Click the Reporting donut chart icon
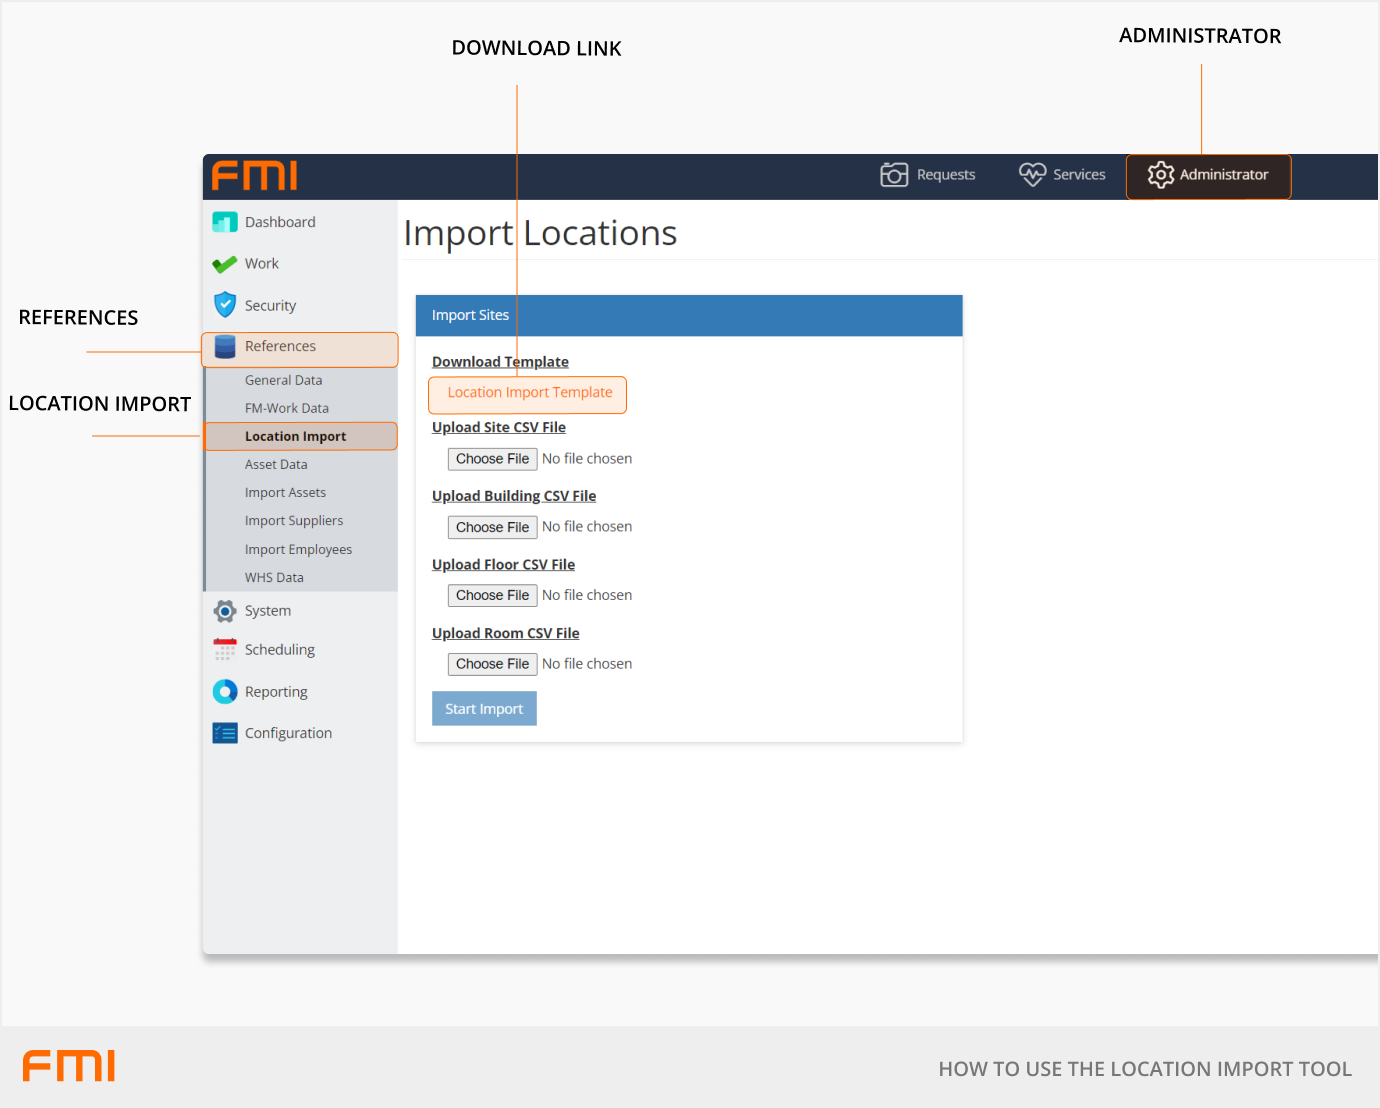This screenshot has height=1108, width=1380. click(x=225, y=692)
